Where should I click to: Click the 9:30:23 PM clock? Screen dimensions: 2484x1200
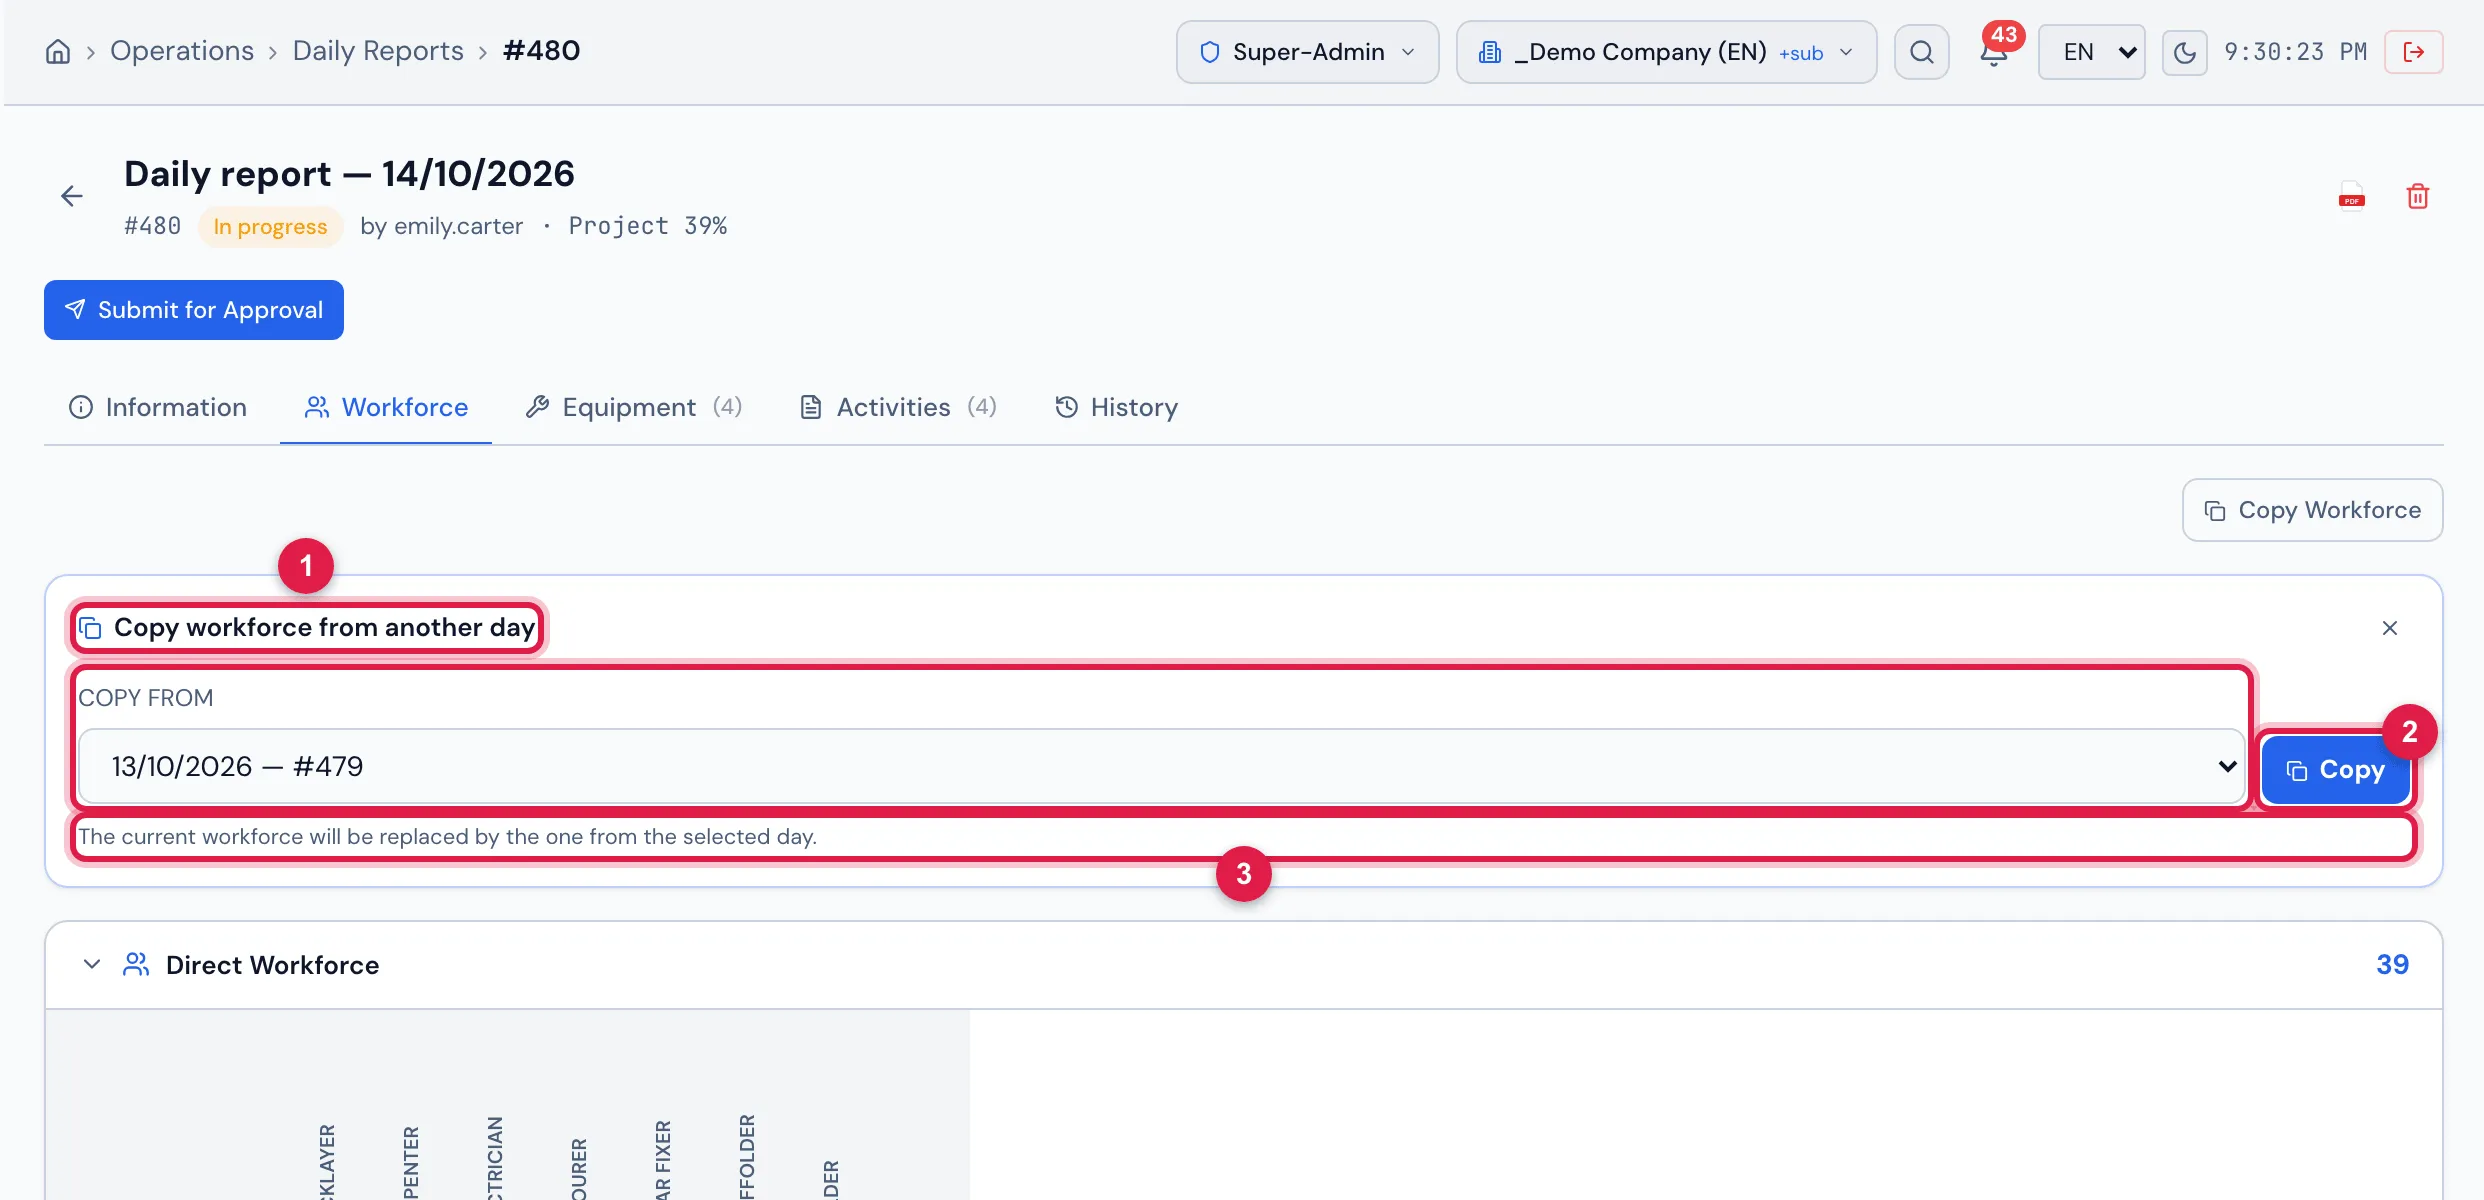(x=2295, y=52)
